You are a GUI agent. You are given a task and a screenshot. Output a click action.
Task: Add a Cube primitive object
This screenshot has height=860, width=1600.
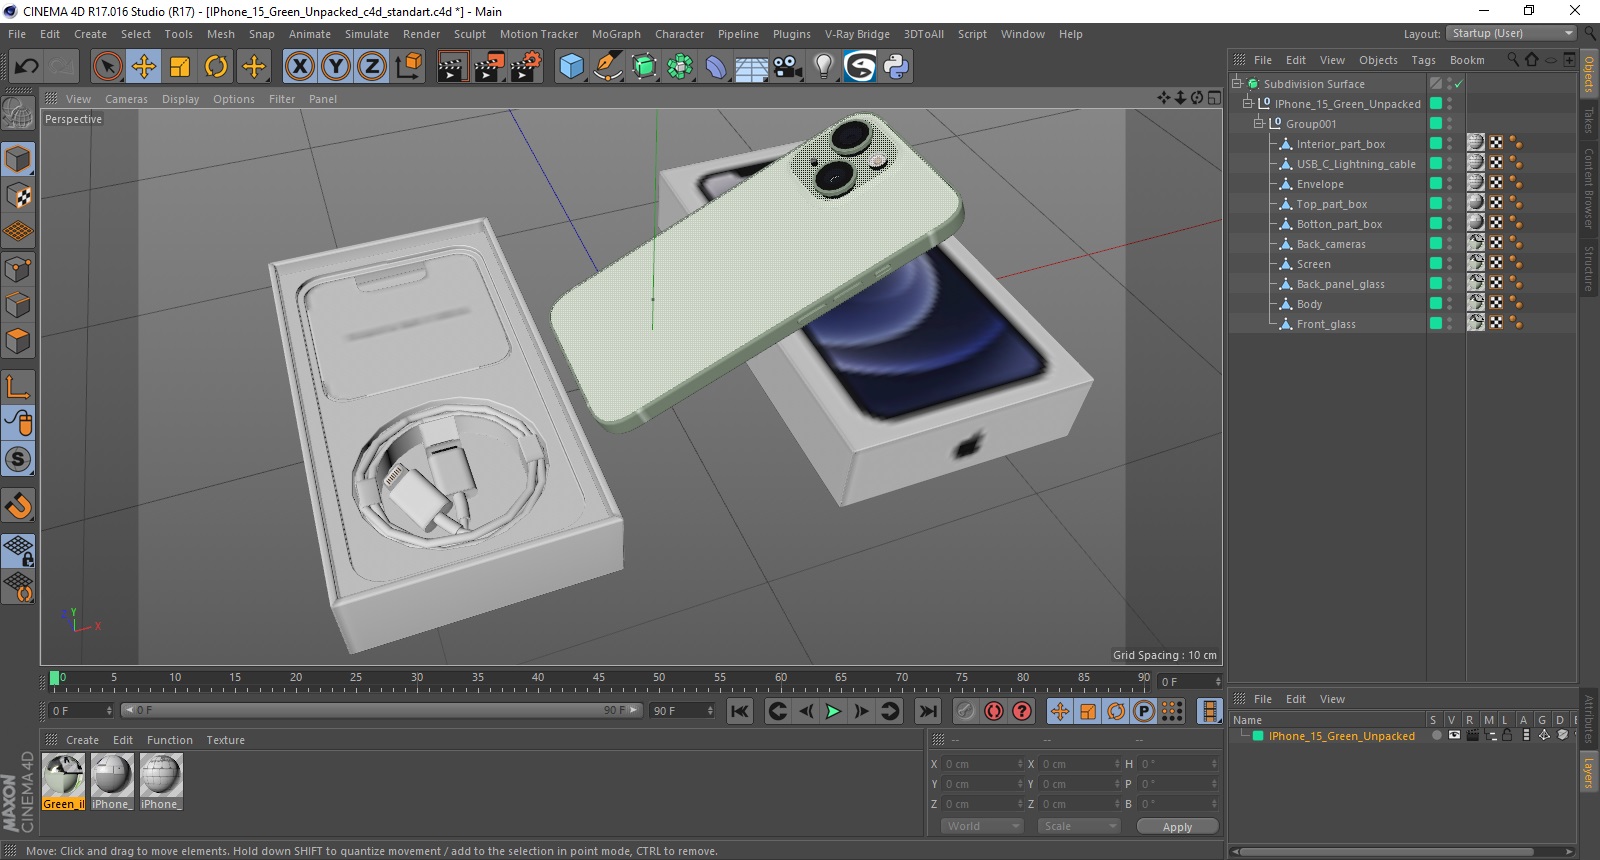click(x=571, y=67)
